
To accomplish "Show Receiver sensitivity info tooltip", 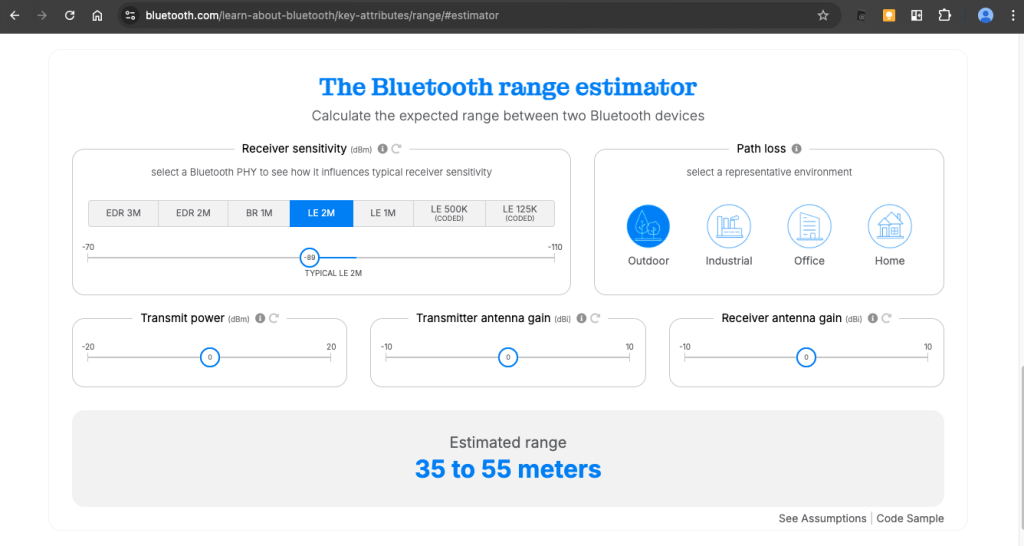I will pyautogui.click(x=383, y=149).
